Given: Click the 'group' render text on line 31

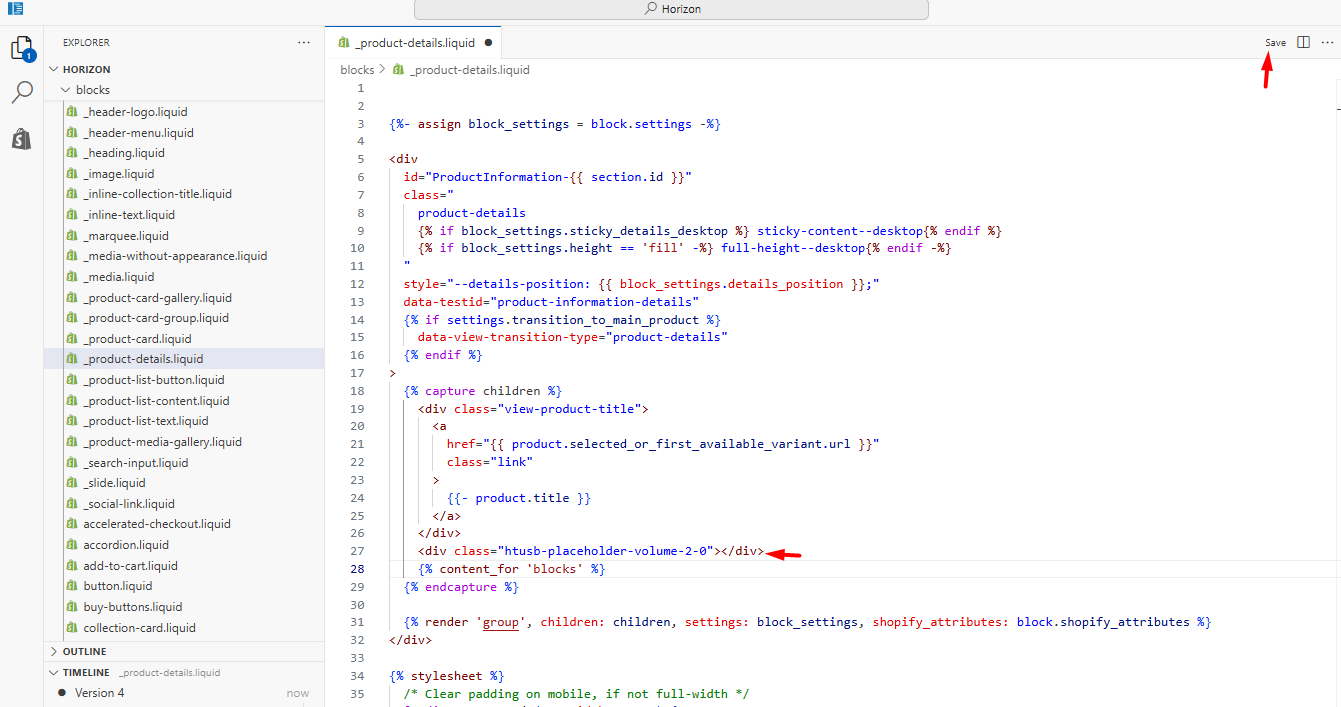Looking at the screenshot, I should click(x=501, y=622).
